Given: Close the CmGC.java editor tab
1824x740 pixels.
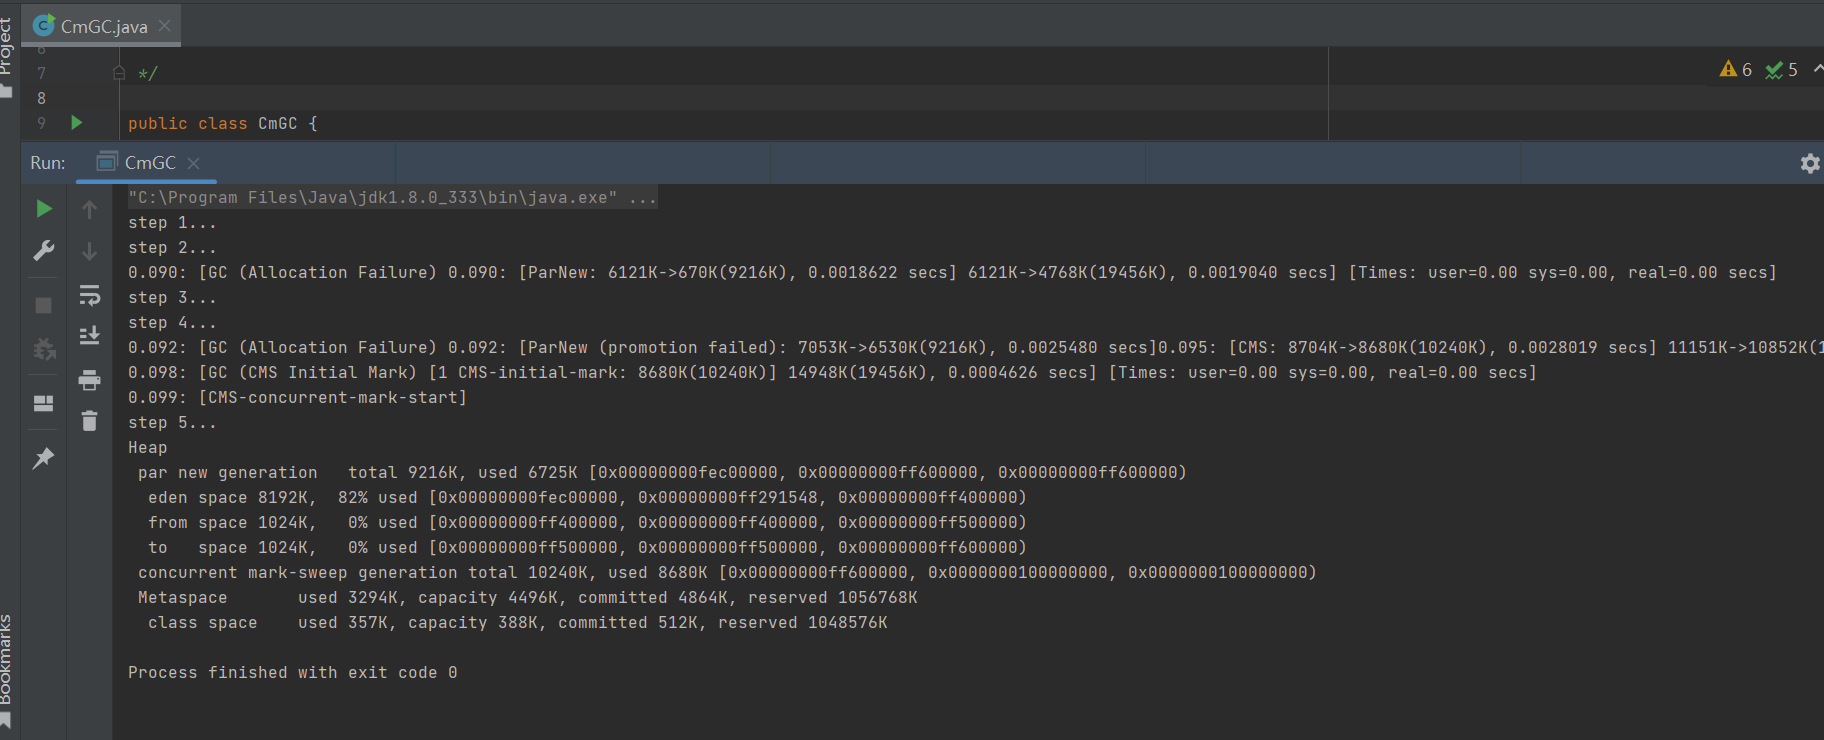Looking at the screenshot, I should tap(165, 26).
